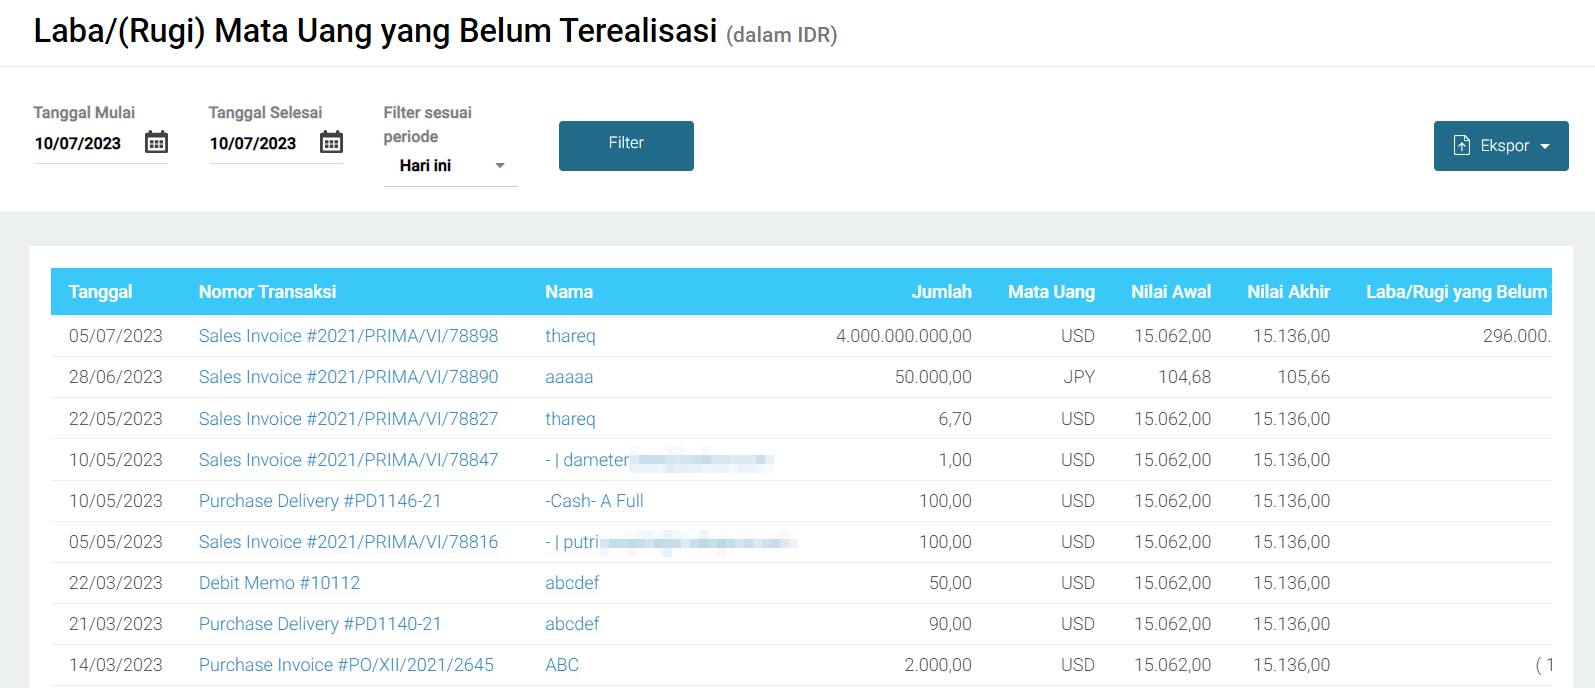Click the Tanggal Selesai date field

coord(254,144)
